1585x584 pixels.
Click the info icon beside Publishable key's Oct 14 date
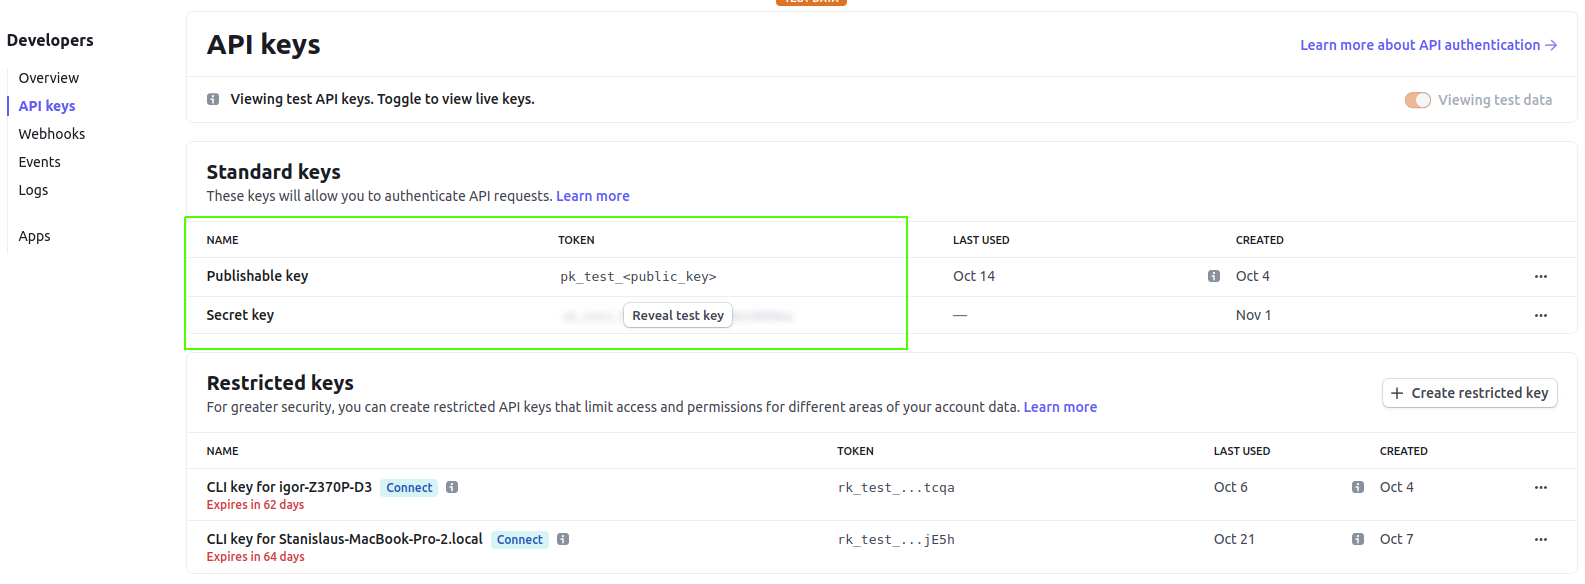pyautogui.click(x=1214, y=276)
